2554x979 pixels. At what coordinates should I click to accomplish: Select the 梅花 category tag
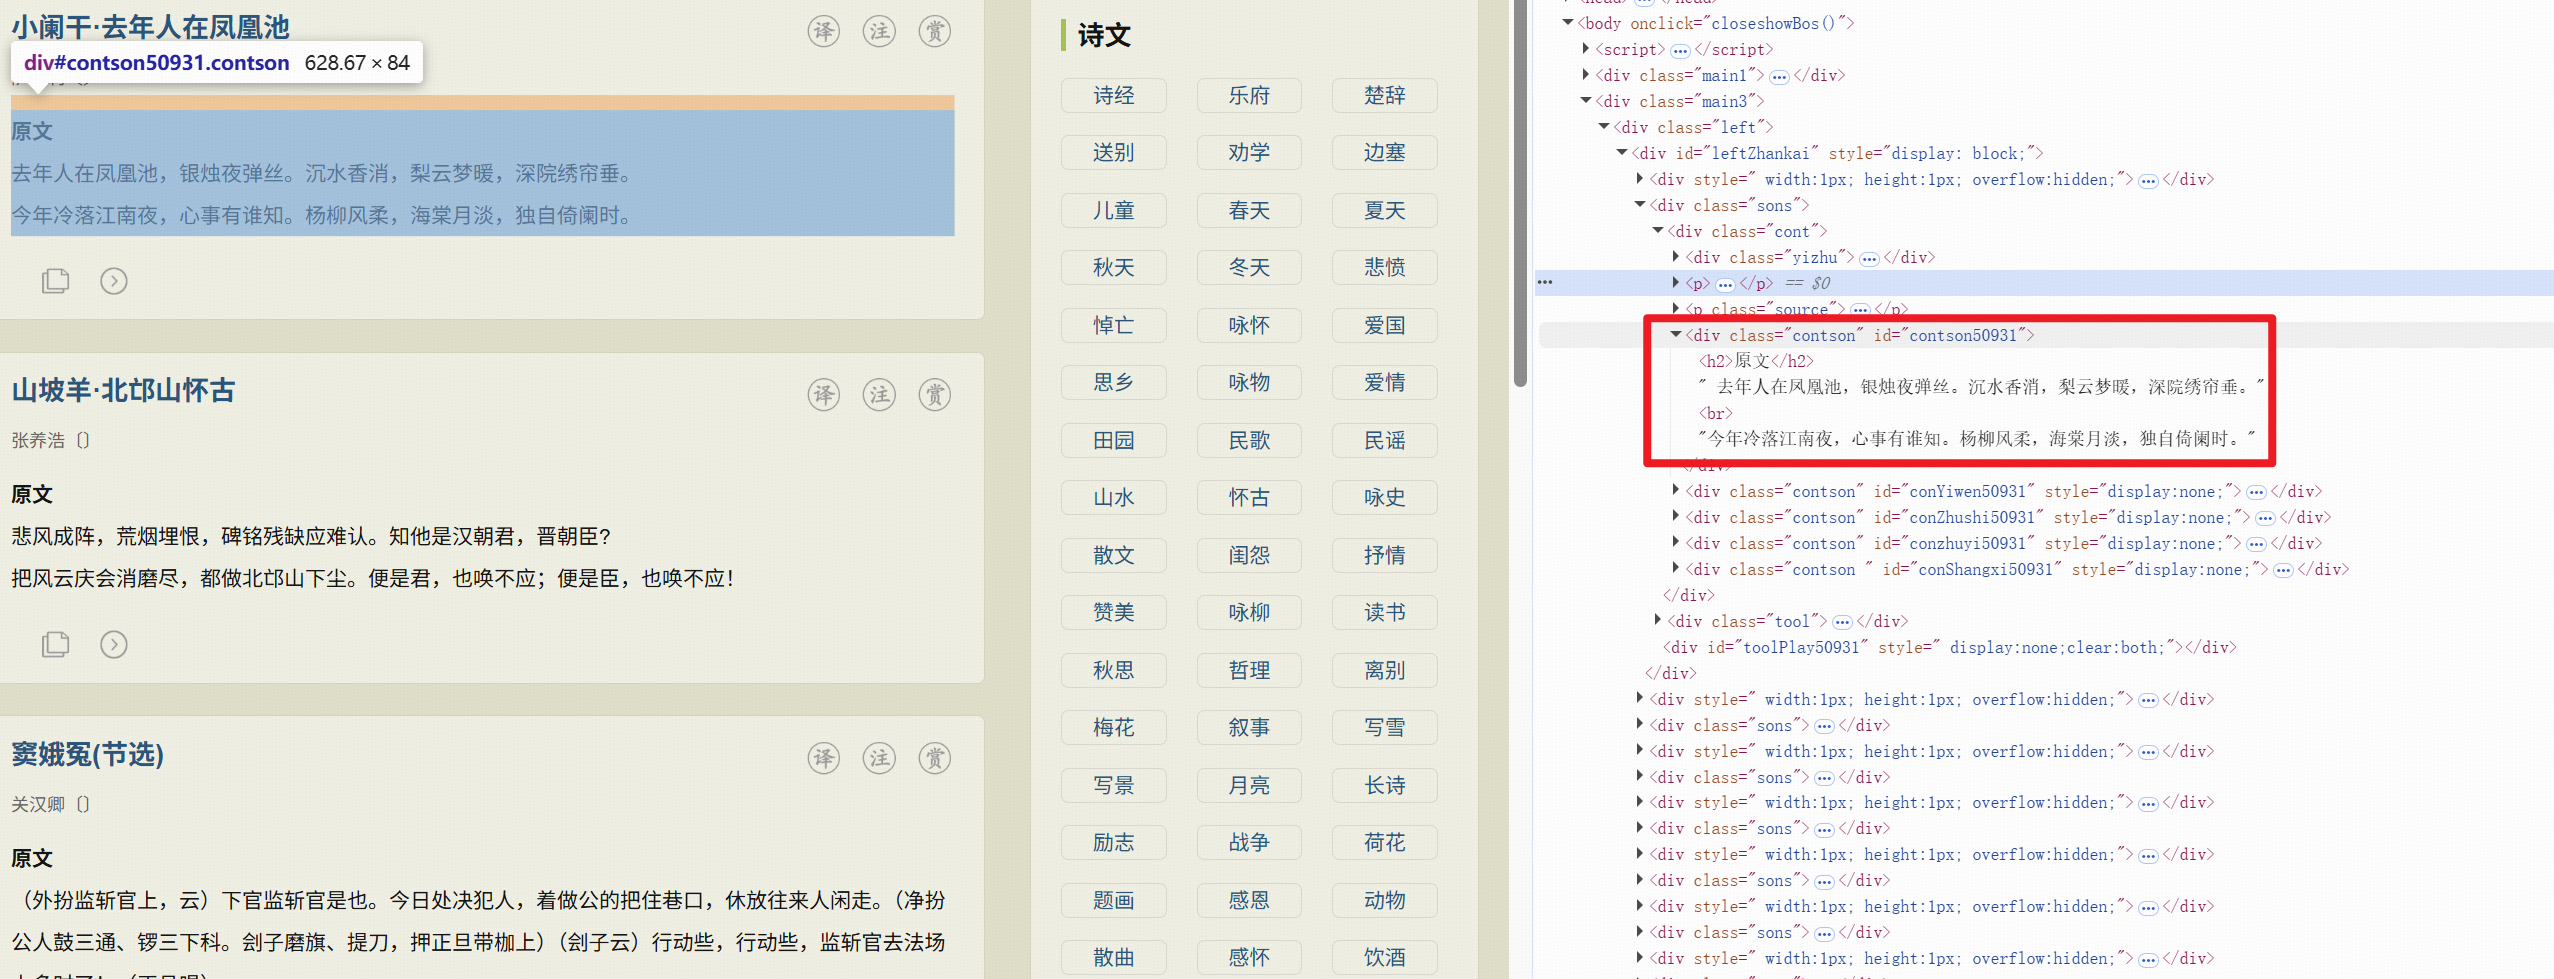1113,727
